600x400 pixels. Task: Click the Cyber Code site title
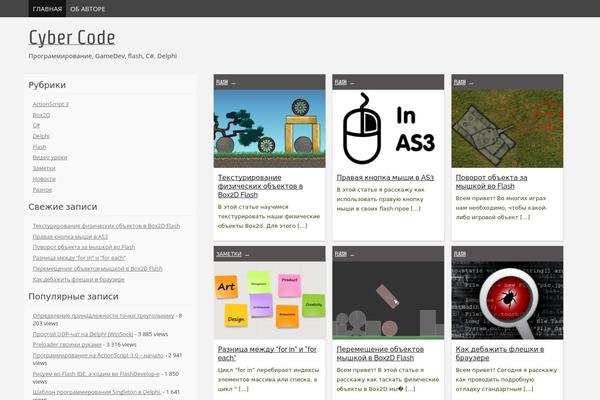(x=72, y=38)
